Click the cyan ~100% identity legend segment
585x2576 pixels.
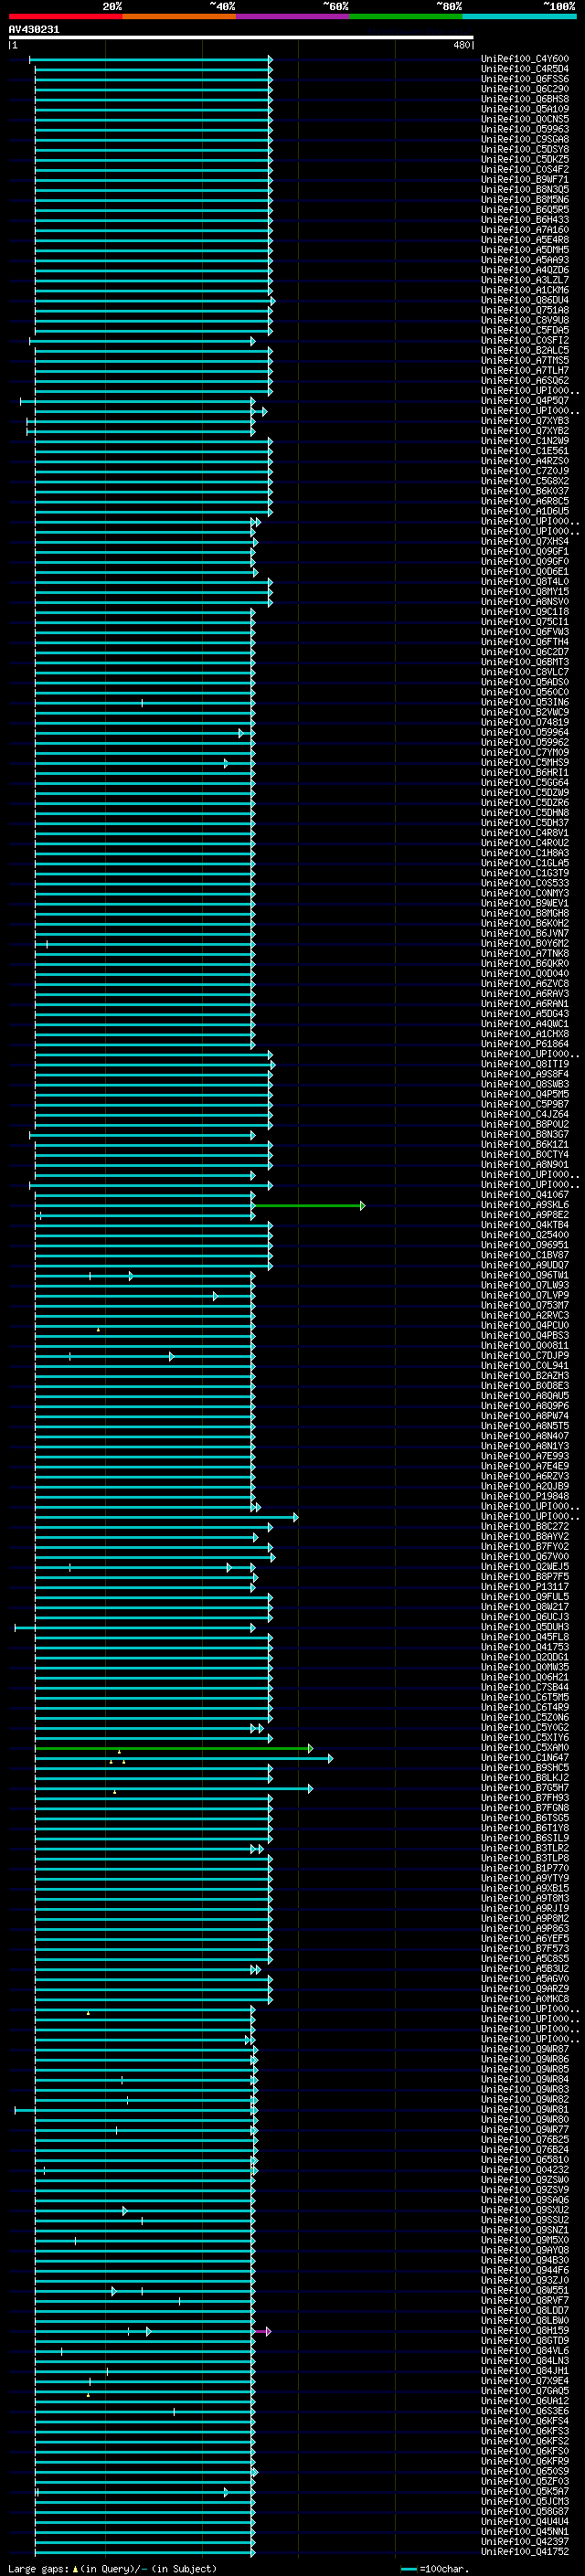519,17
